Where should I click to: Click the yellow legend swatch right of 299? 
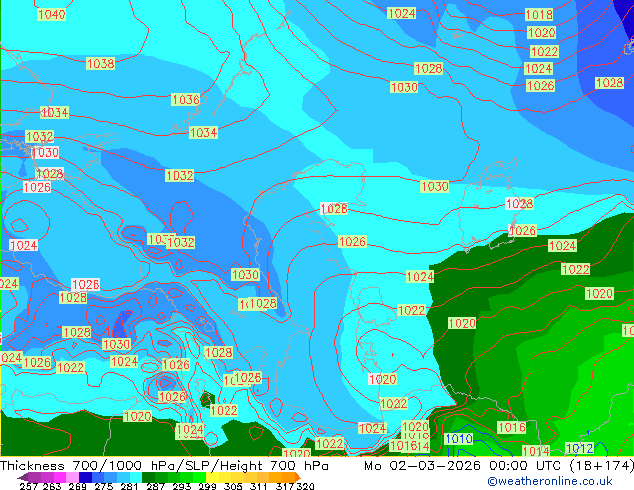click(212, 477)
